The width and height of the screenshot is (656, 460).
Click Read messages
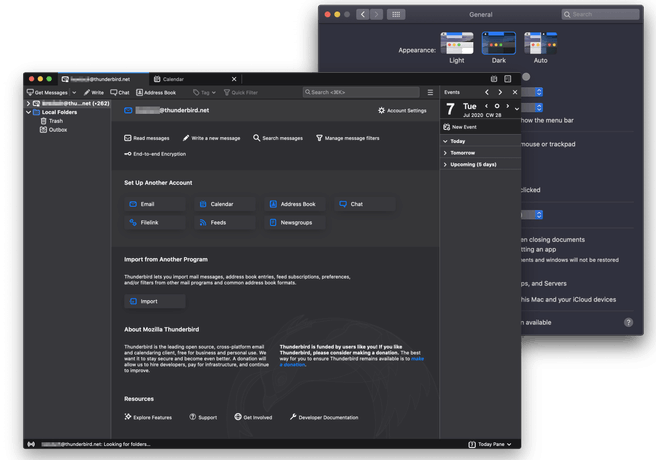click(147, 138)
